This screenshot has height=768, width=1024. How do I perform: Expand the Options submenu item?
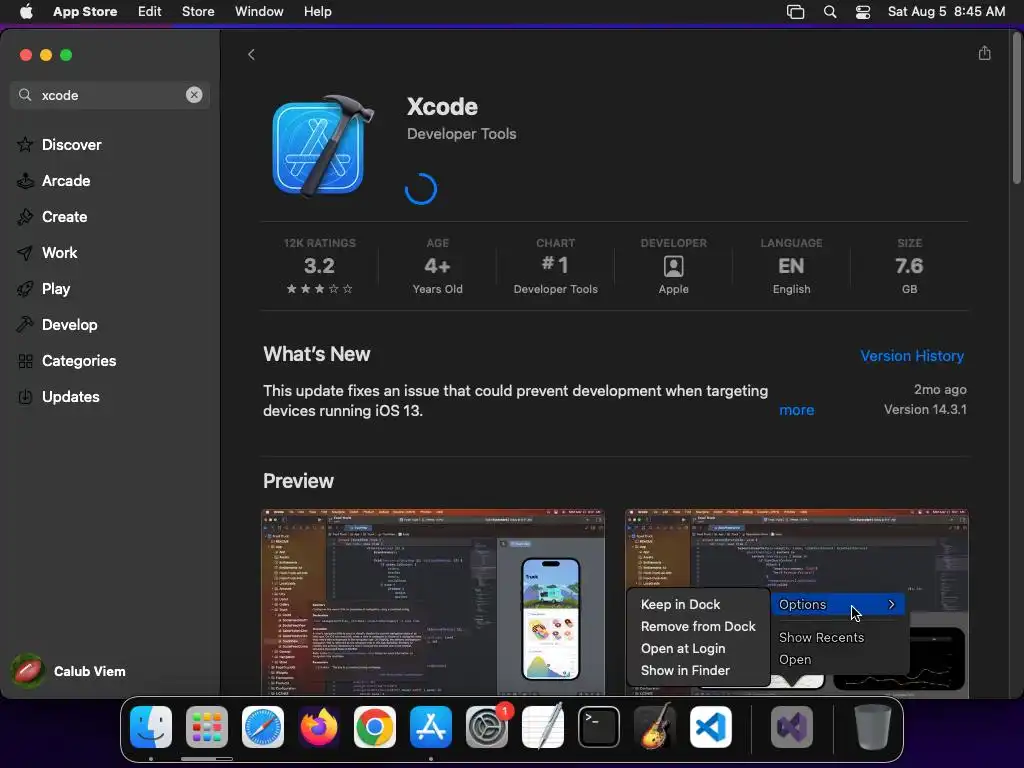pos(837,604)
